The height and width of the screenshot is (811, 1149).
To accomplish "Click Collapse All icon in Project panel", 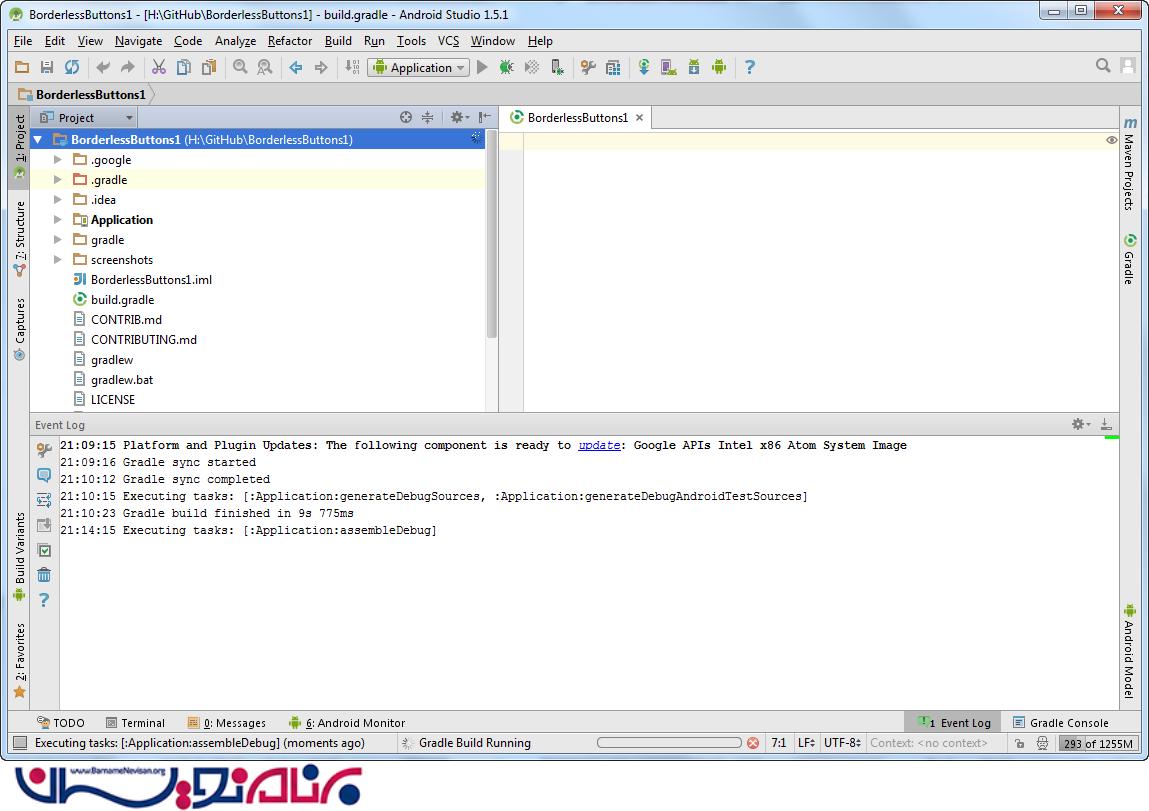I will (x=428, y=117).
